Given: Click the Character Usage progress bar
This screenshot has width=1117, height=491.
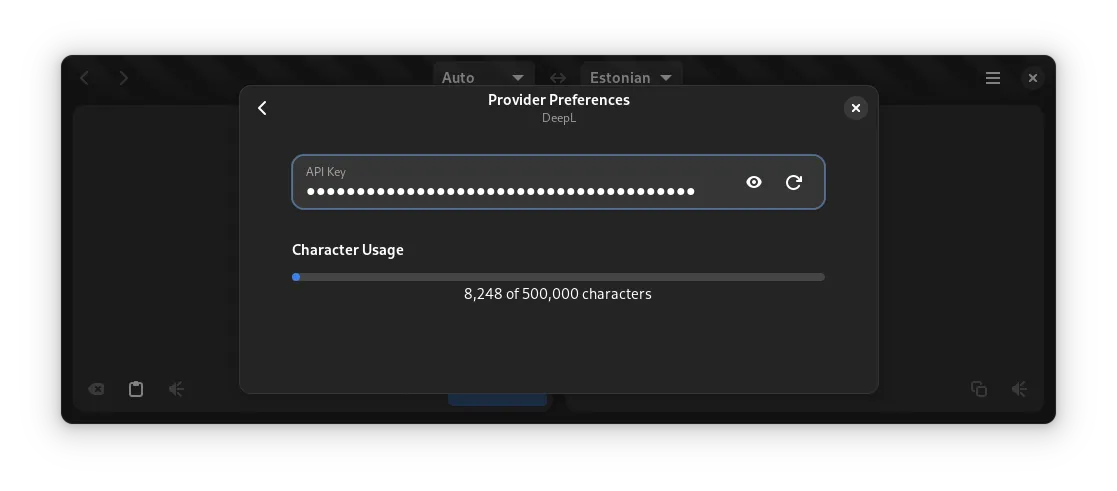Looking at the screenshot, I should (558, 277).
